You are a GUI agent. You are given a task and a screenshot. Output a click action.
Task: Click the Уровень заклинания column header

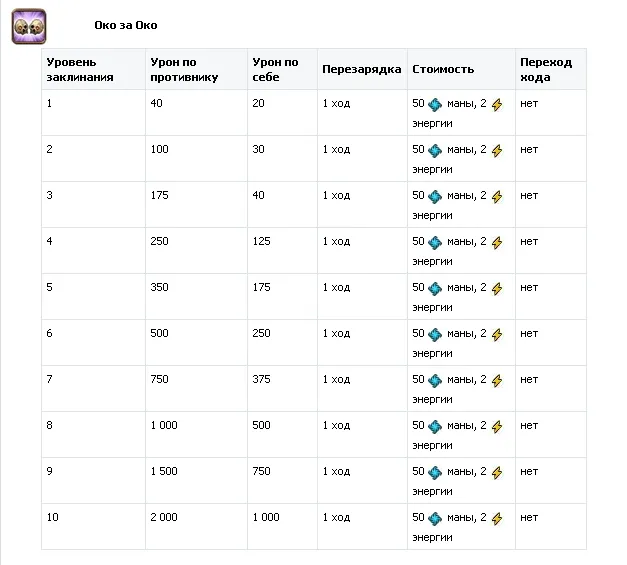tap(79, 69)
